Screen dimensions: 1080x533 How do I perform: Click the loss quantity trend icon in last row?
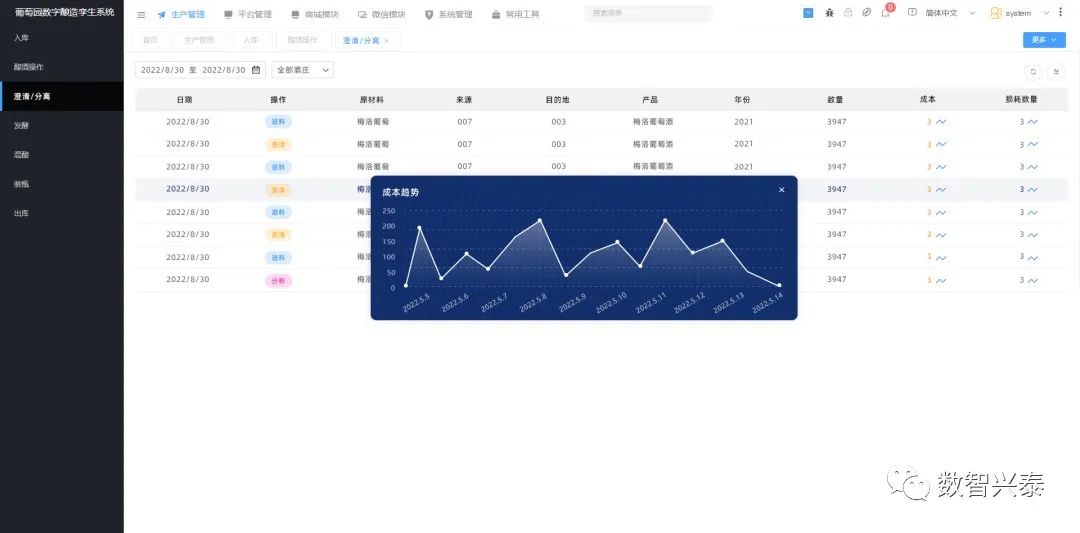[1033, 280]
